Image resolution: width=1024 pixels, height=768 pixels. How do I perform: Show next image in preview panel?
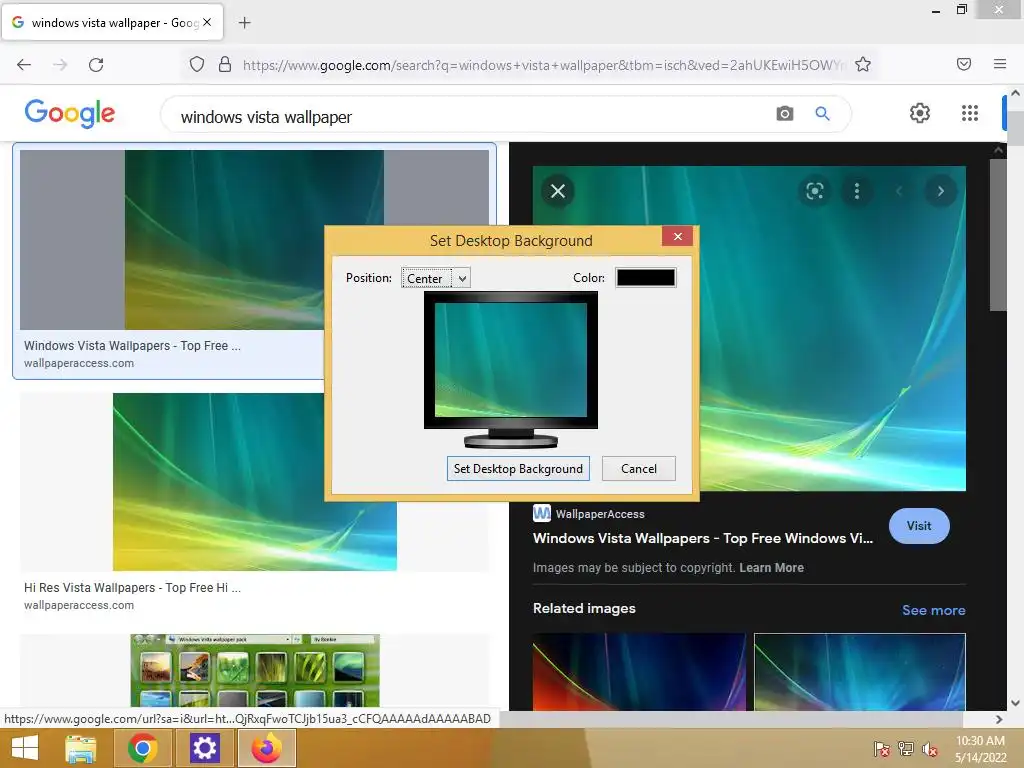(940, 191)
